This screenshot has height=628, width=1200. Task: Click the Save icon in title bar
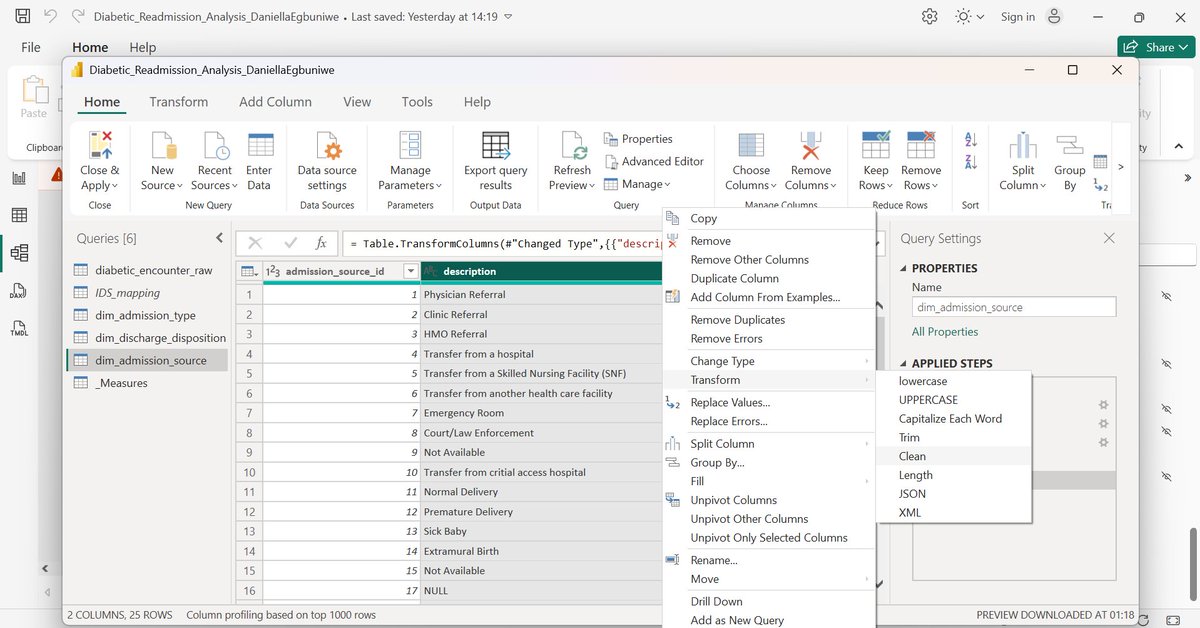pos(22,17)
